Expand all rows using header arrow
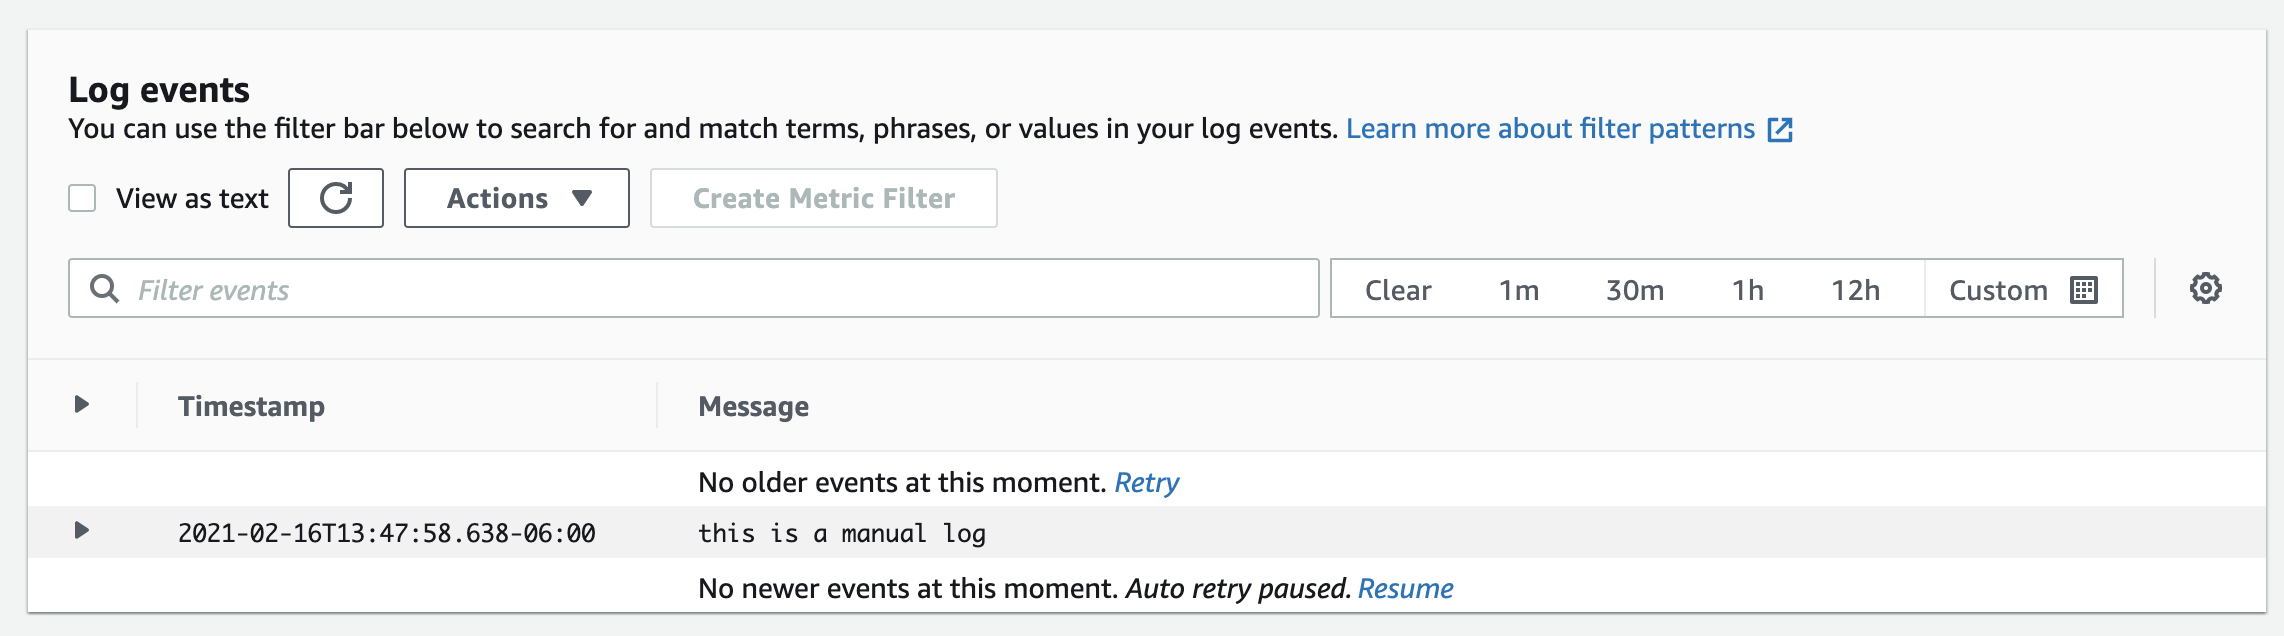This screenshot has height=636, width=2284. click(82, 405)
